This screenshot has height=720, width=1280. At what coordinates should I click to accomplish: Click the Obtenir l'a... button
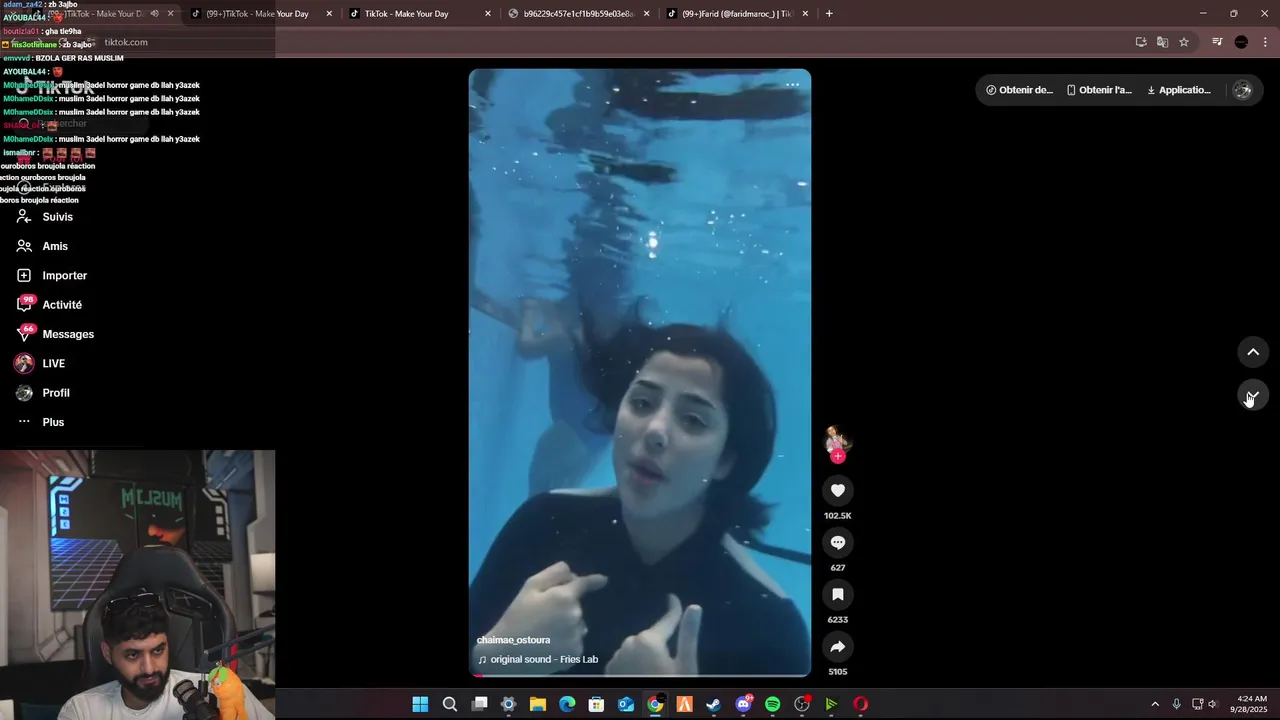click(x=1099, y=90)
